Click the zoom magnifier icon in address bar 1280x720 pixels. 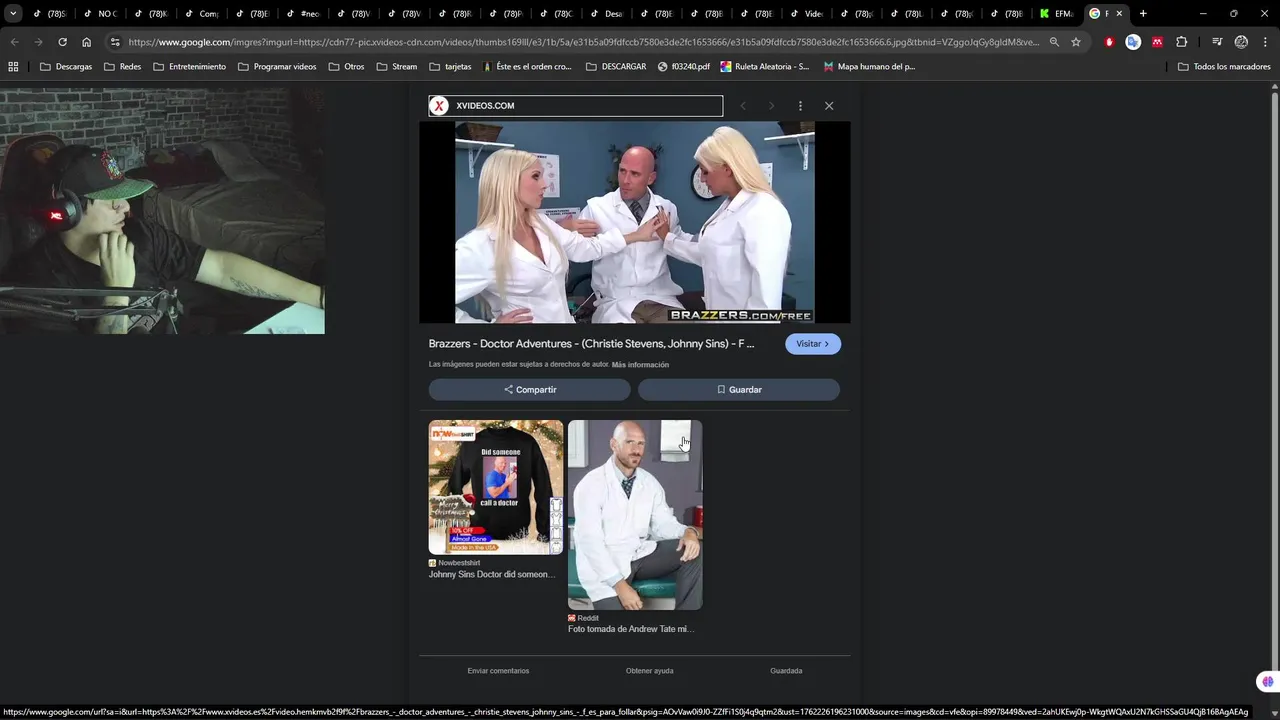pyautogui.click(x=1053, y=42)
